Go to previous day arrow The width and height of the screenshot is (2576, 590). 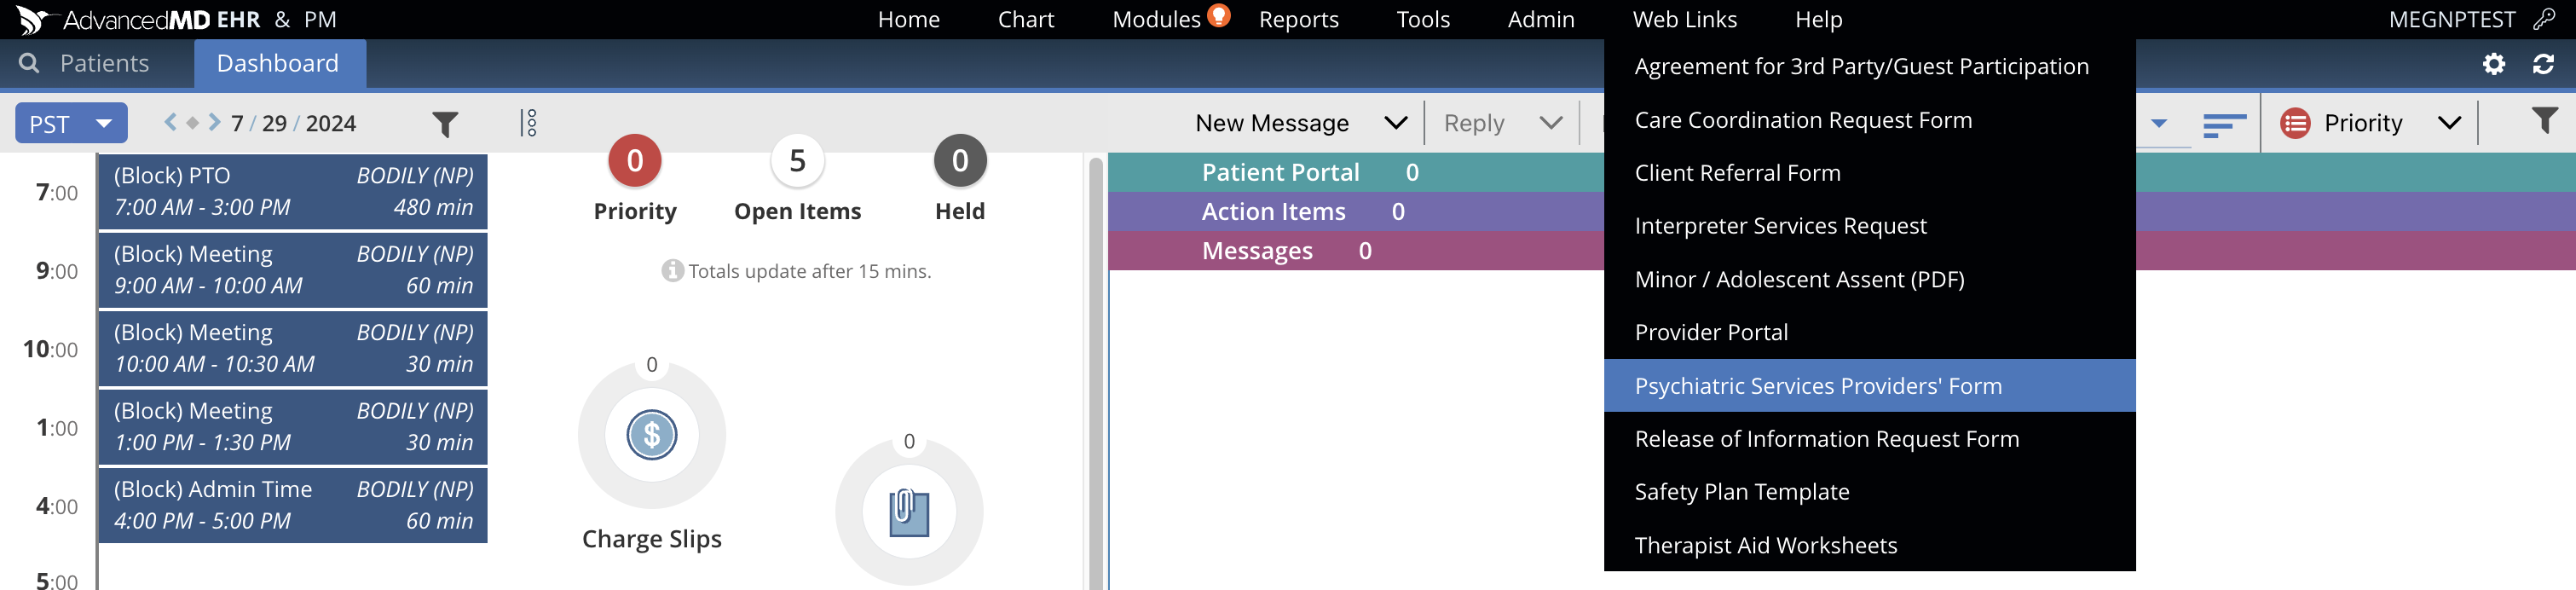click(170, 122)
